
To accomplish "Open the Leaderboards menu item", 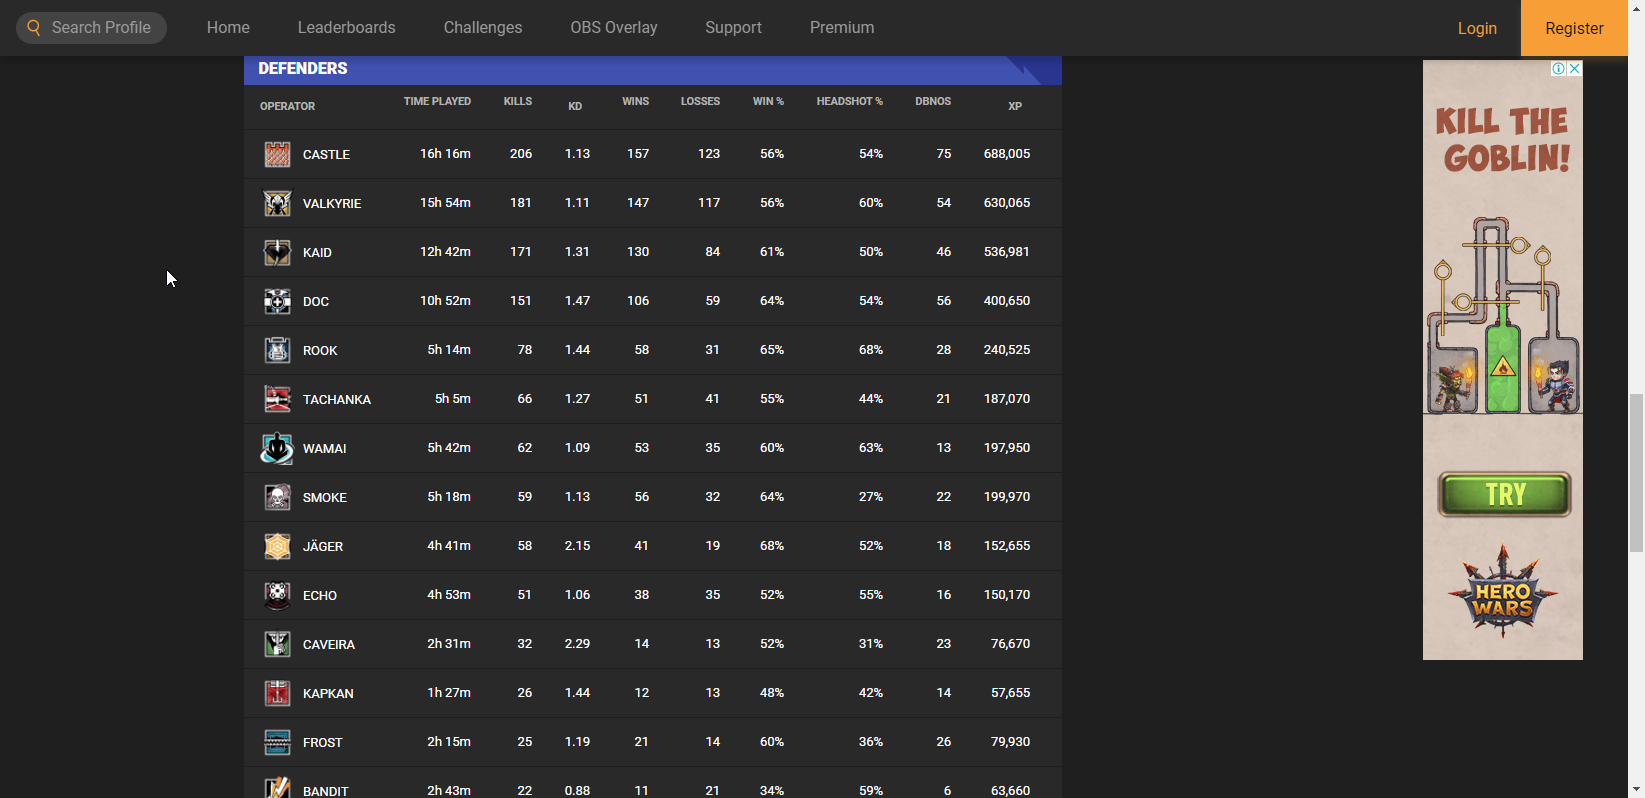I will (346, 28).
